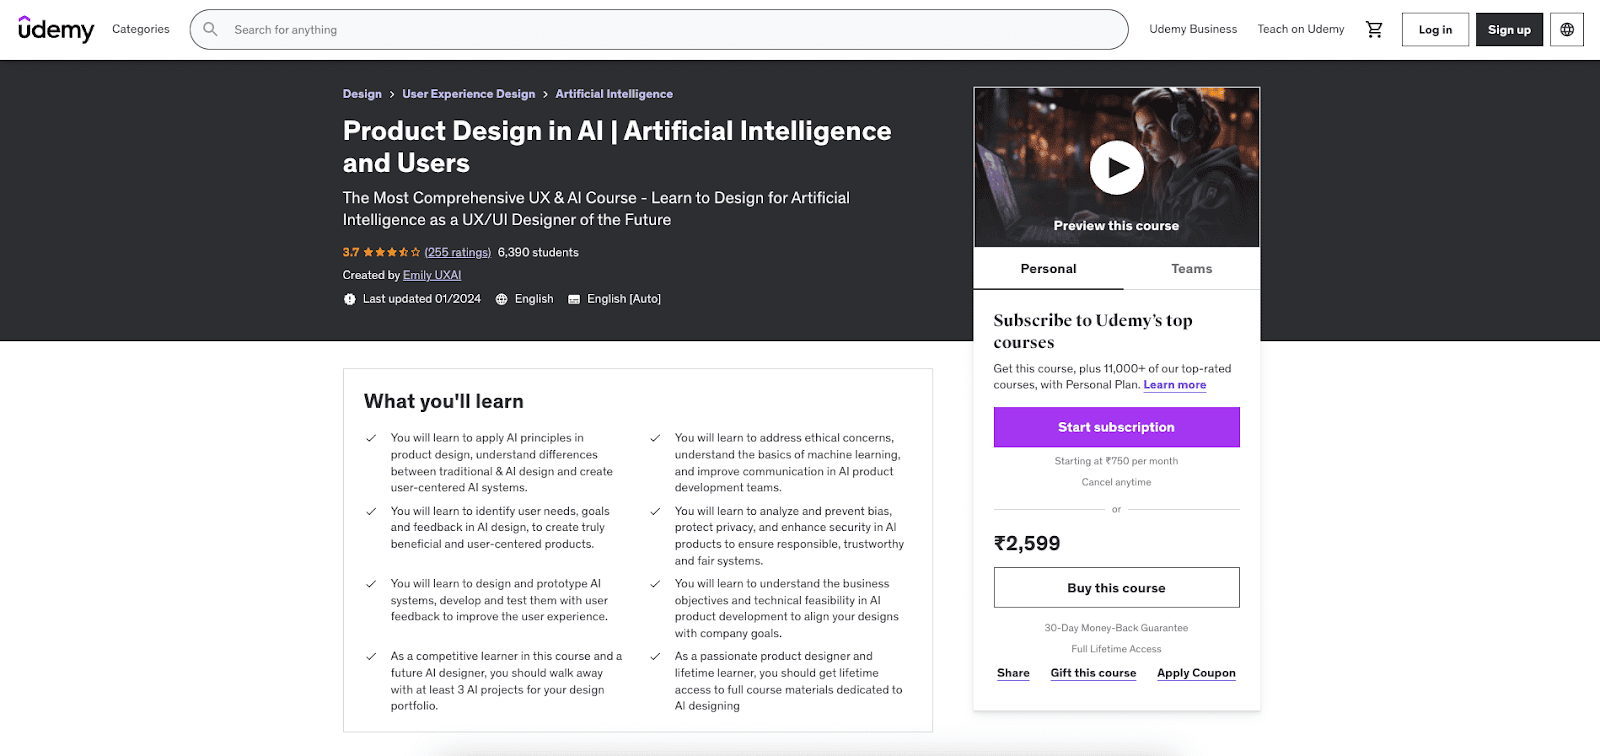Click the 'passionate product designer' learning item
The image size is (1600, 756).
click(x=788, y=681)
